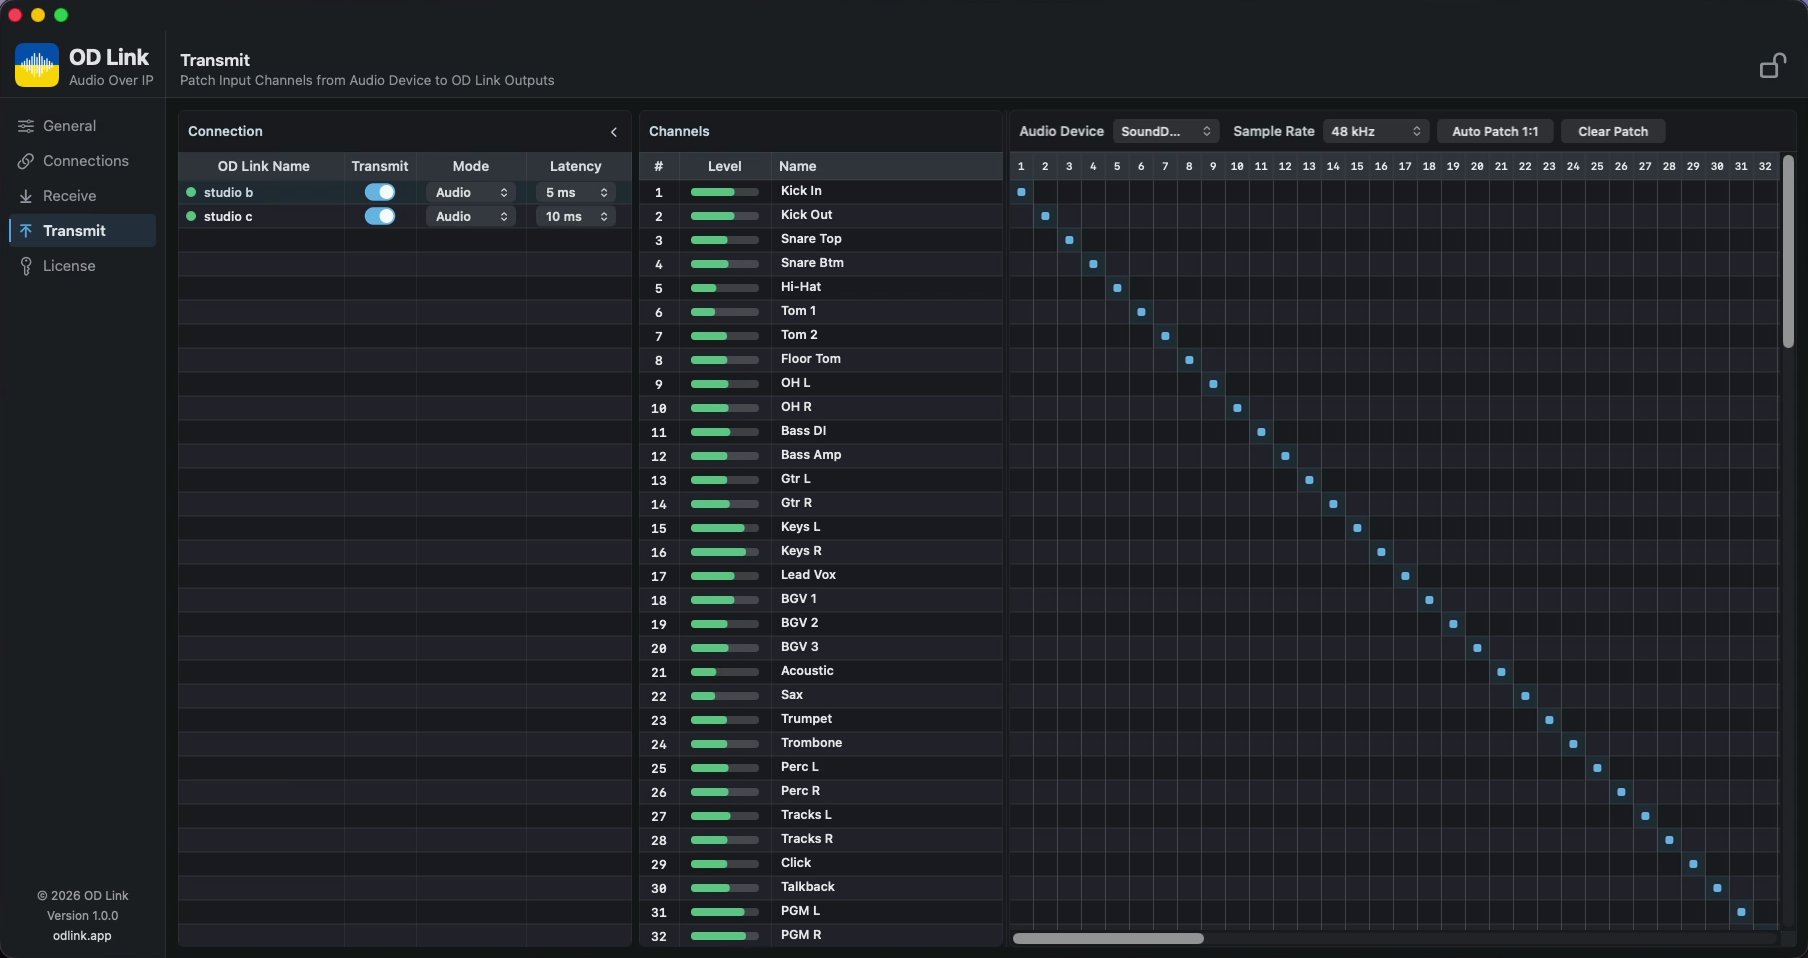Select the Bass Amp channel name

(811, 455)
